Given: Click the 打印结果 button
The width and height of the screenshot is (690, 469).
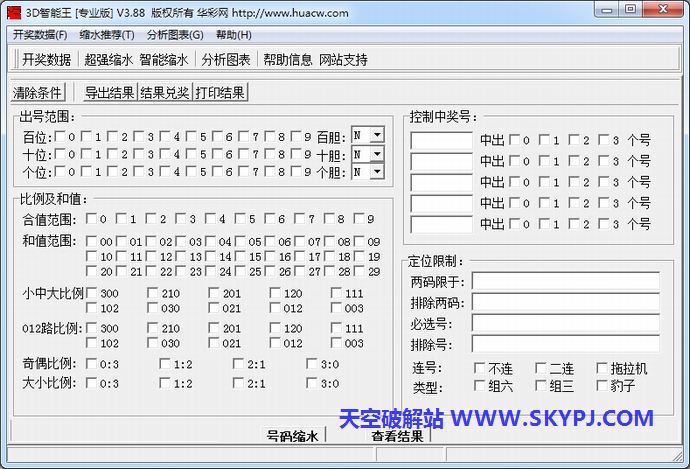Looking at the screenshot, I should point(220,93).
